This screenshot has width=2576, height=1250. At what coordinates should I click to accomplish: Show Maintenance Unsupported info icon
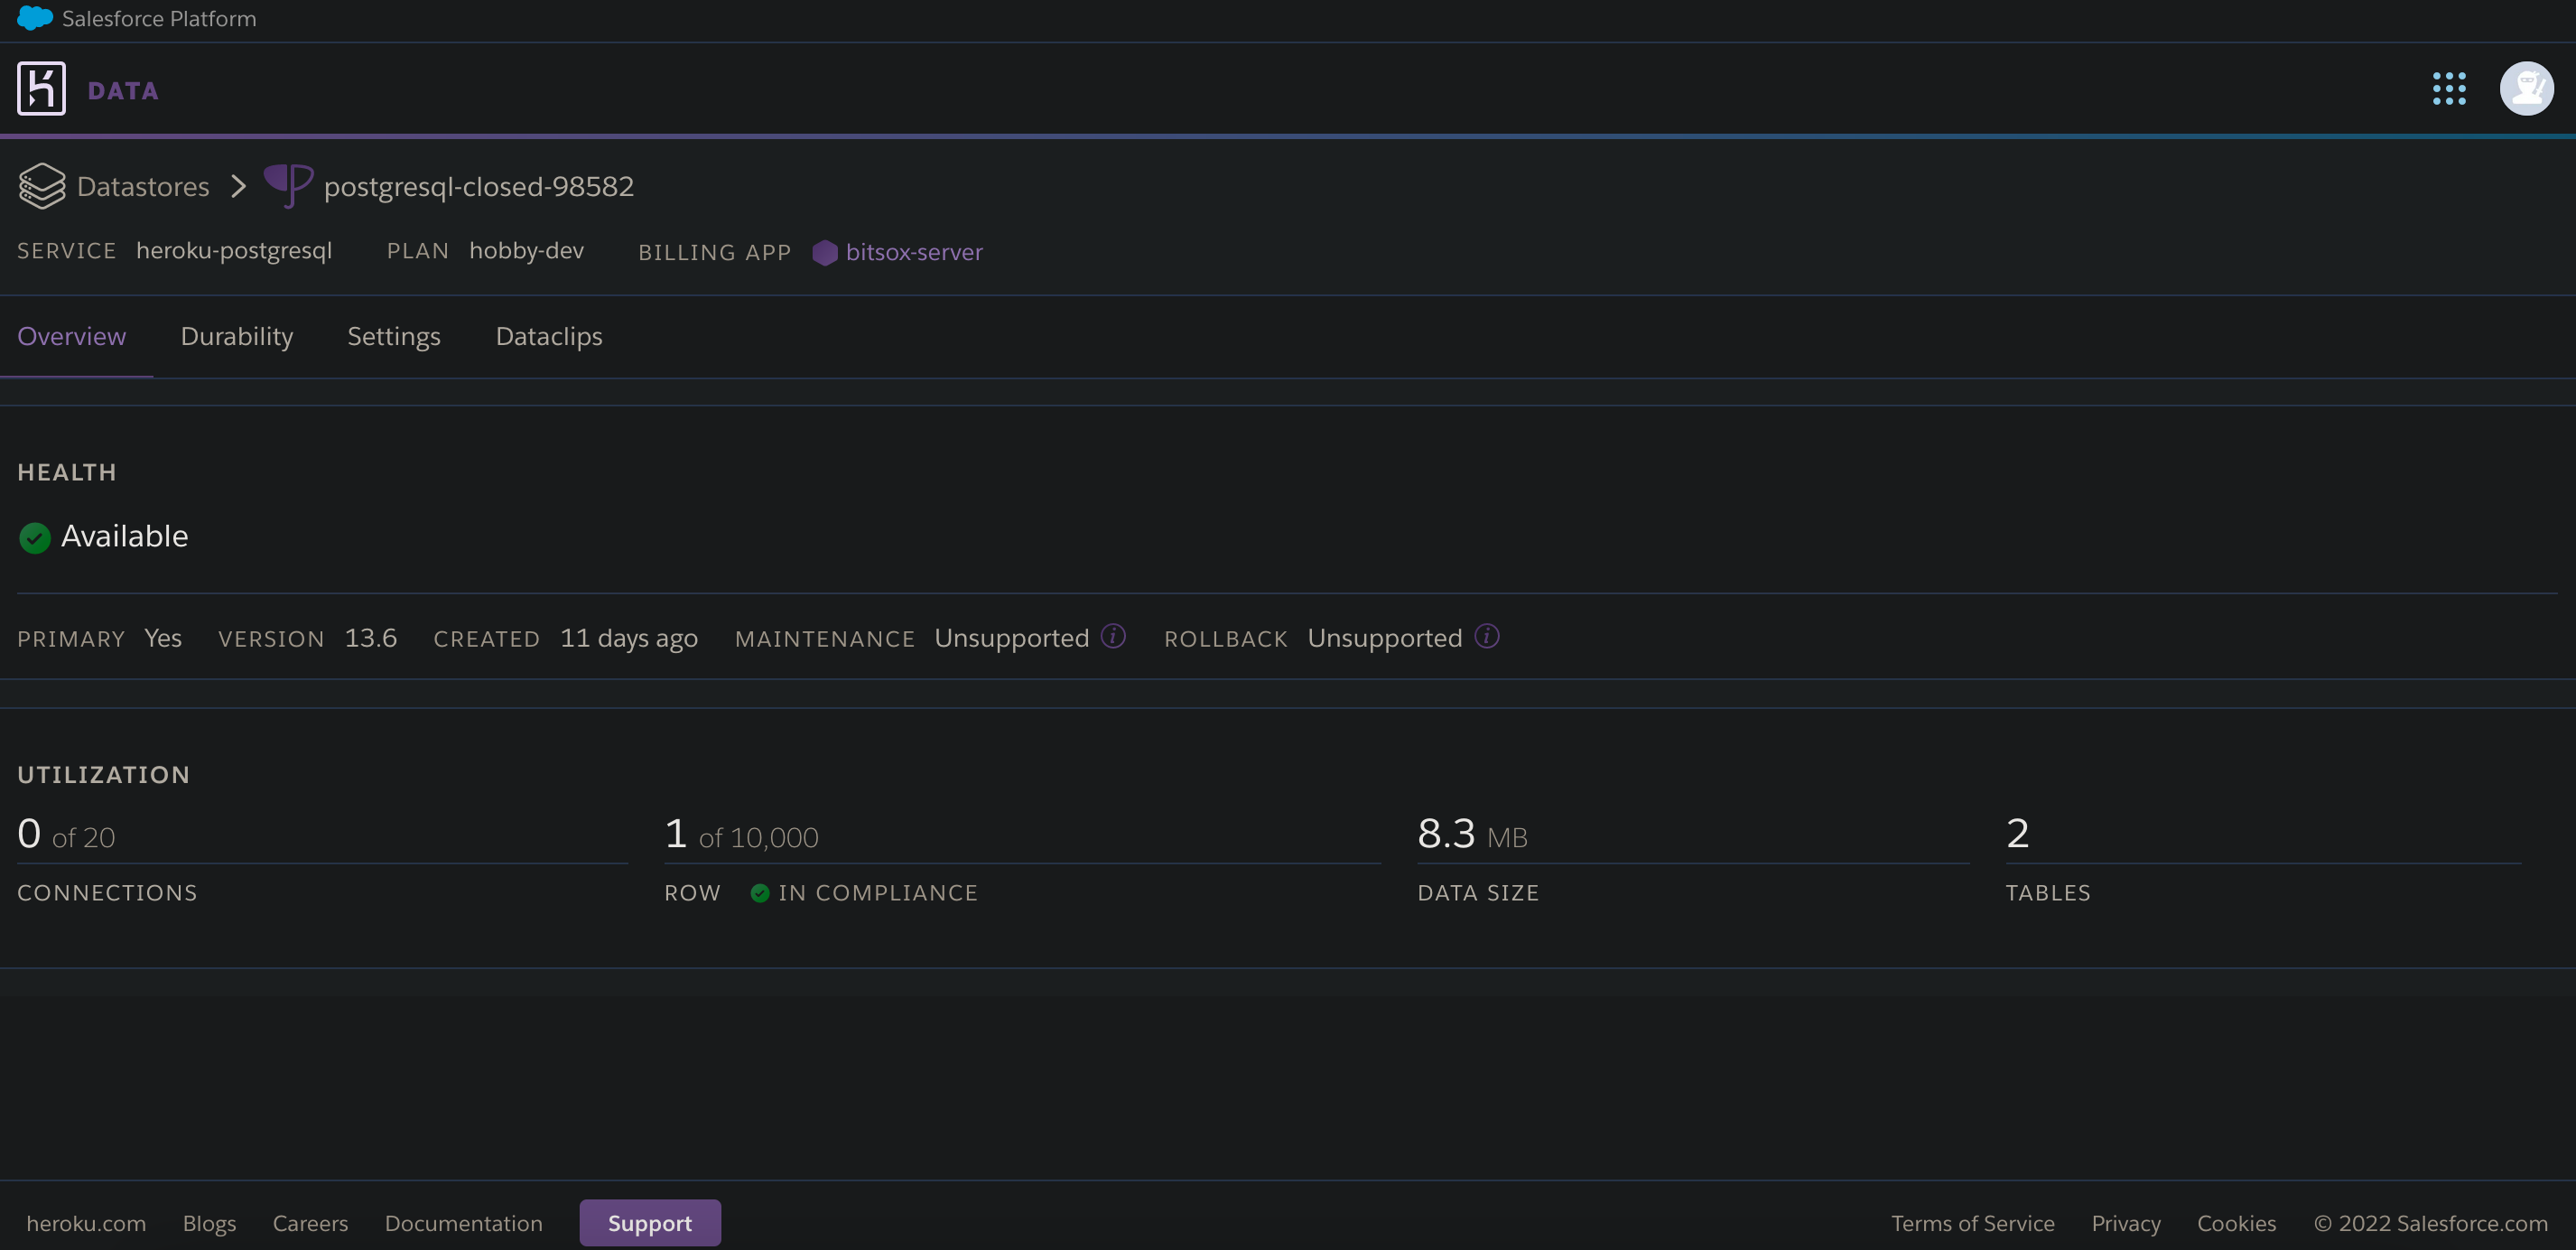pos(1113,636)
